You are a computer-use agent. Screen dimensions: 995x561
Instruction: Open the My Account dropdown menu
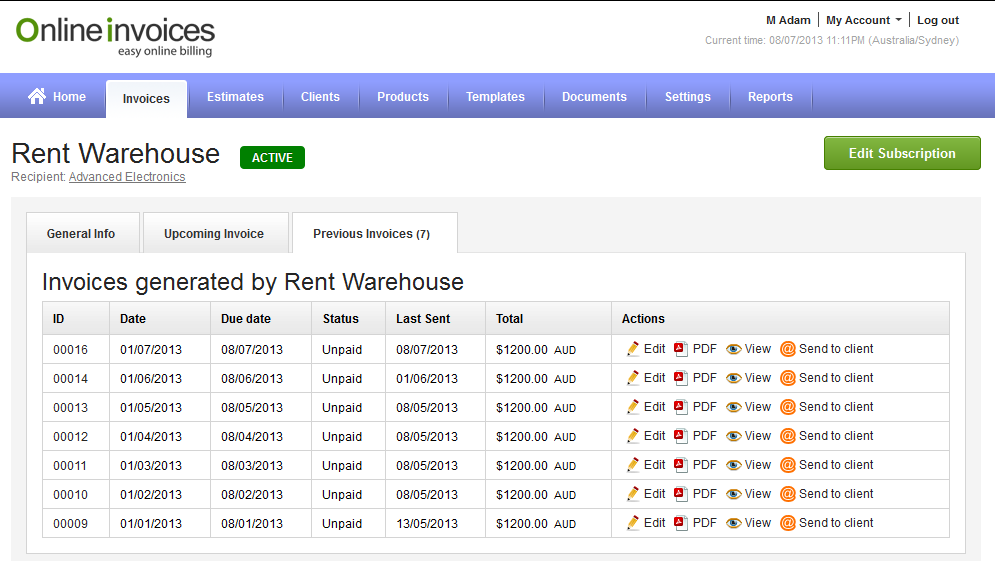(x=863, y=20)
